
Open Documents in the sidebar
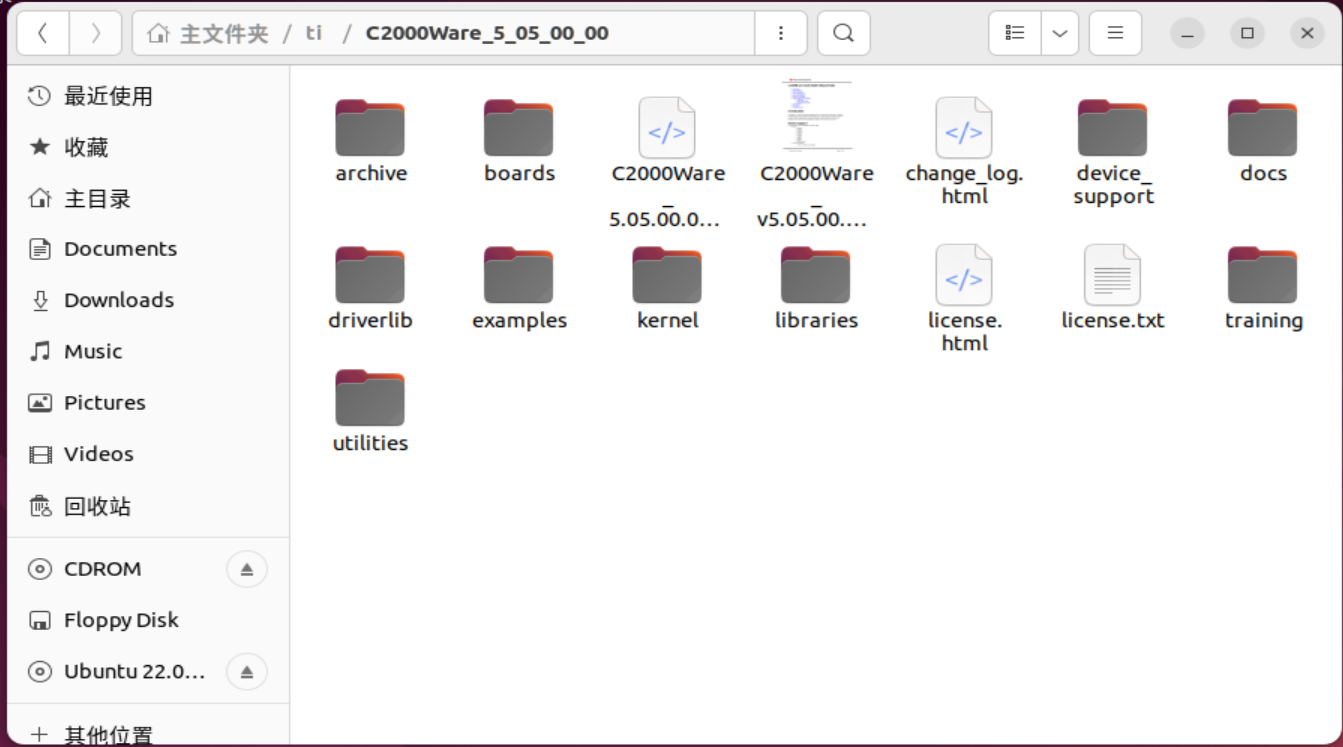coord(148,249)
